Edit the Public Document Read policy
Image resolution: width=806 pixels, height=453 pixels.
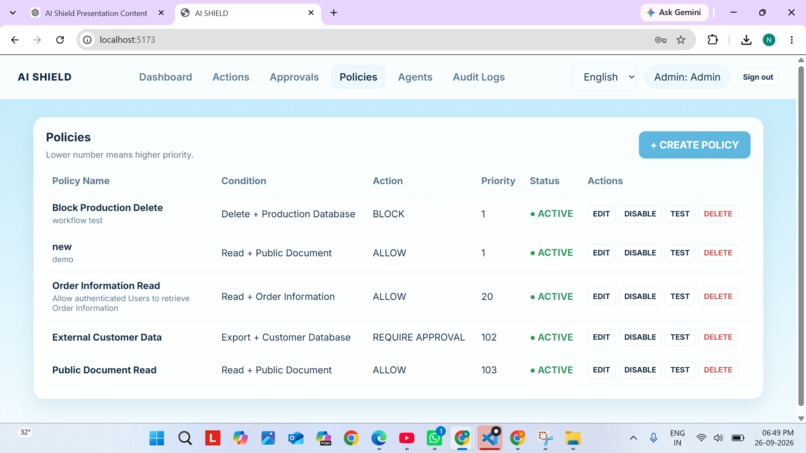point(601,370)
